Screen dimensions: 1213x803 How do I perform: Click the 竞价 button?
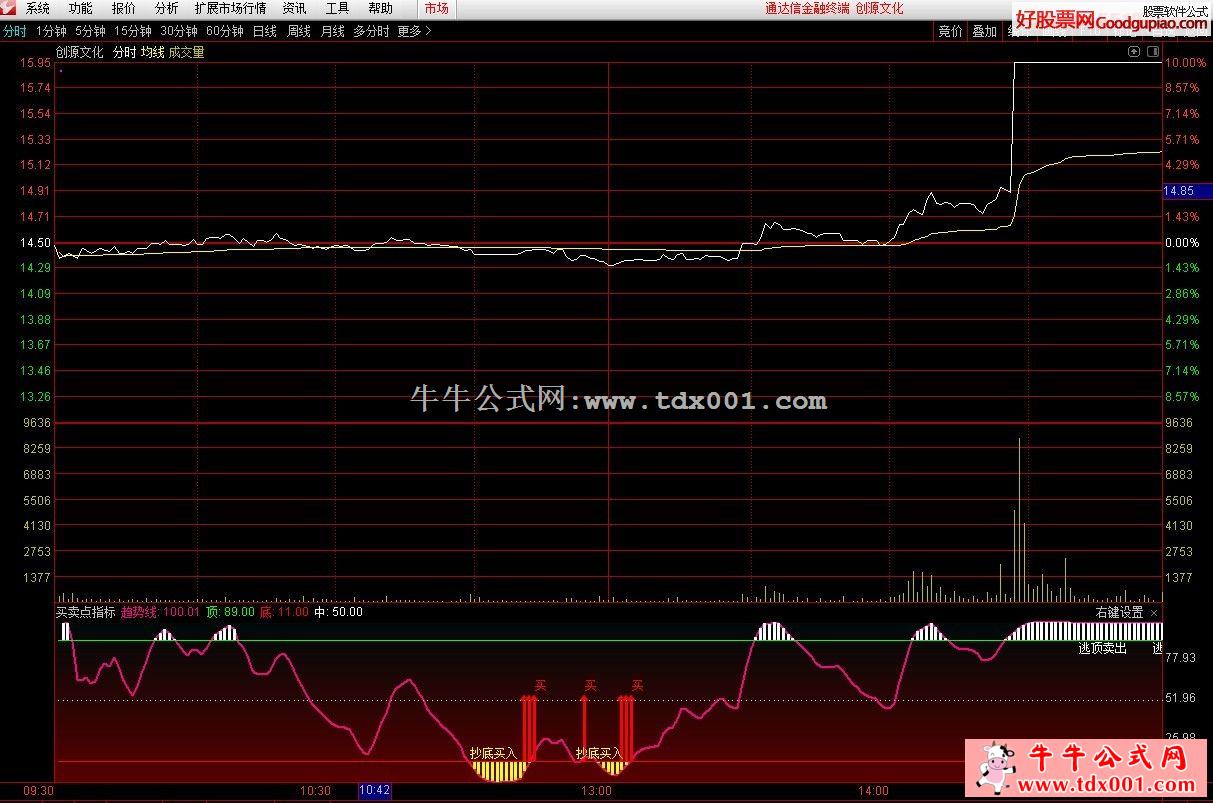click(x=950, y=31)
